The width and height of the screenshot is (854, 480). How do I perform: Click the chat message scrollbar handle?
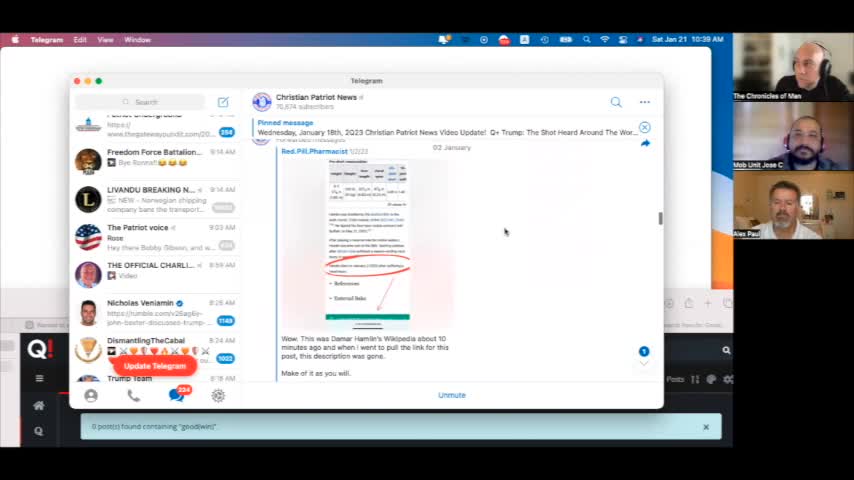[660, 218]
